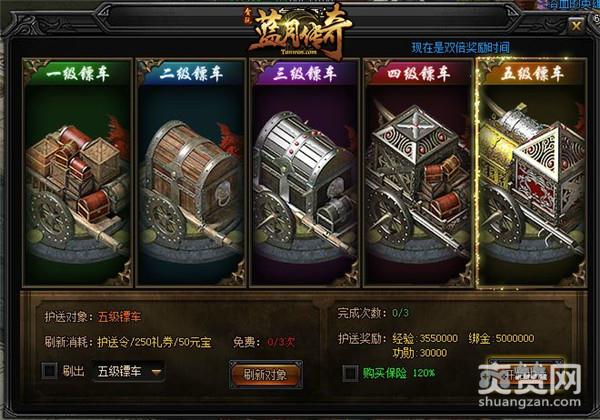This screenshot has width=600, height=420.
Task: Click the 刷新对象 refresh button
Action: tap(266, 374)
